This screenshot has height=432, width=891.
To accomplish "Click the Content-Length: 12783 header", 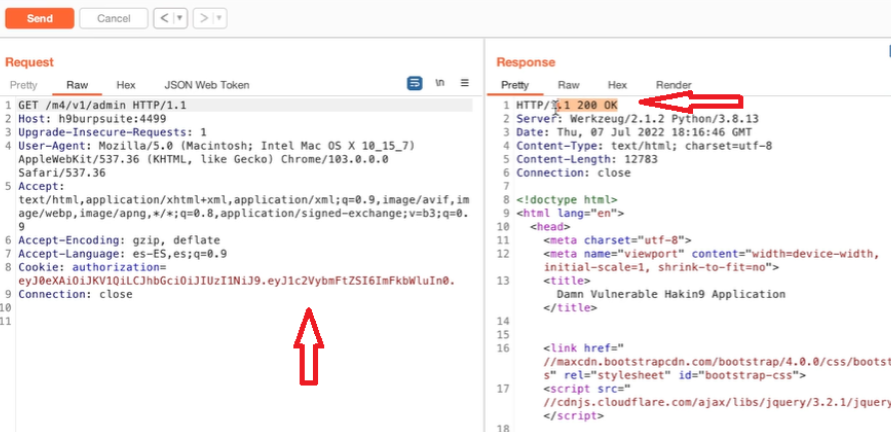I will point(586,160).
